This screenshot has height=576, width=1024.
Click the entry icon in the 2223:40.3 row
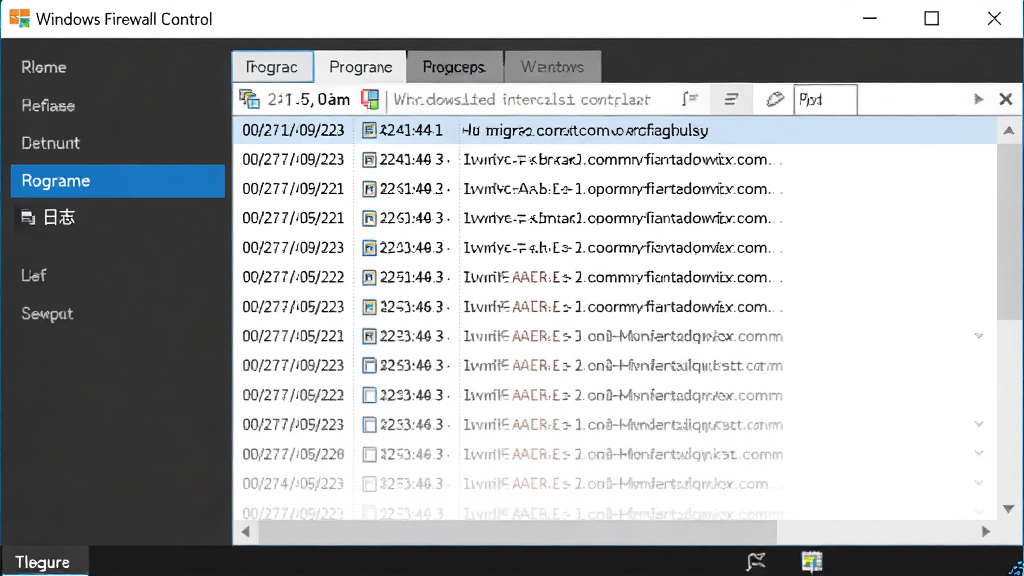pos(369,336)
